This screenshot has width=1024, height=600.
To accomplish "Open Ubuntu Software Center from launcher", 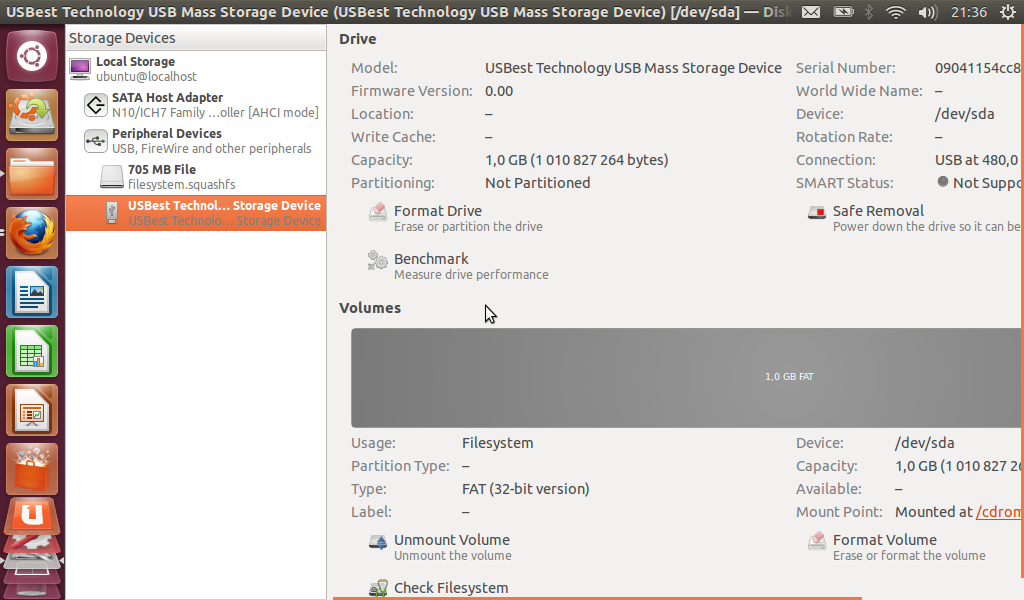I will [32, 469].
